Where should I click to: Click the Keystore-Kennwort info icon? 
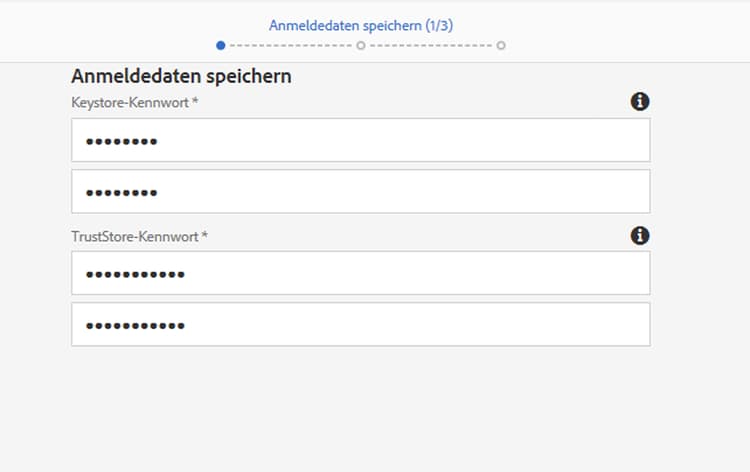point(640,101)
